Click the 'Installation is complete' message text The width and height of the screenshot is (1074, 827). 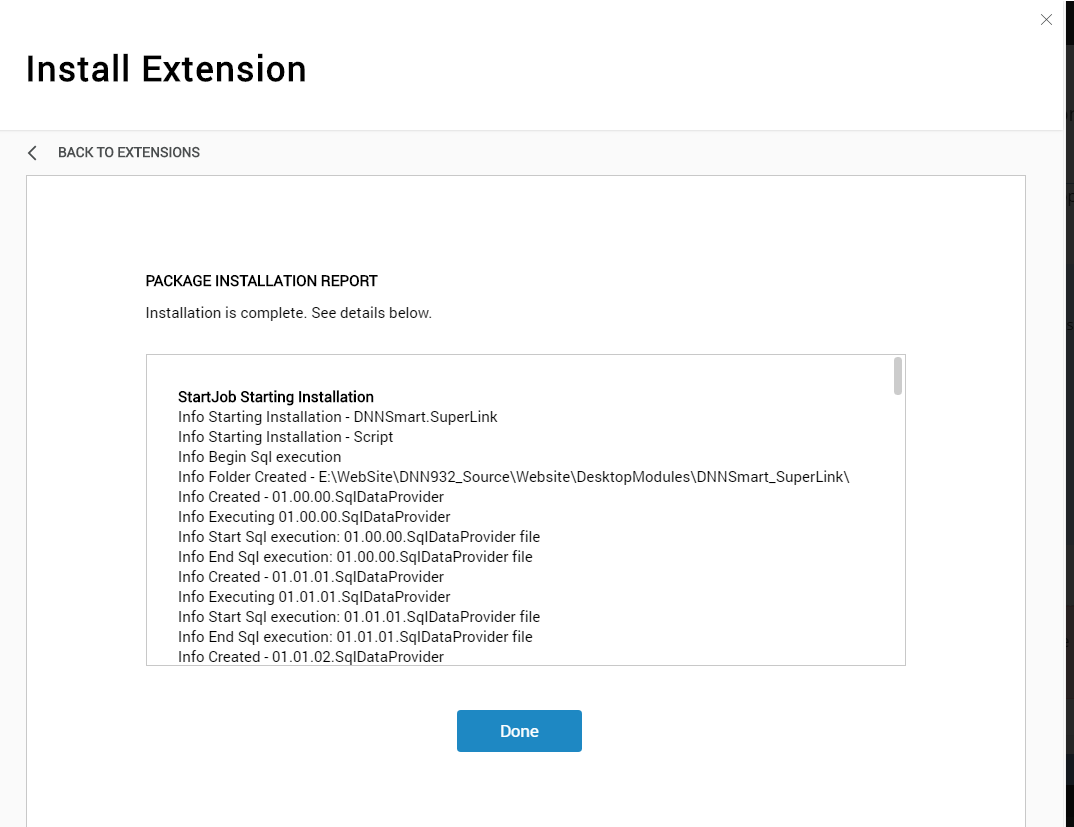(x=288, y=313)
